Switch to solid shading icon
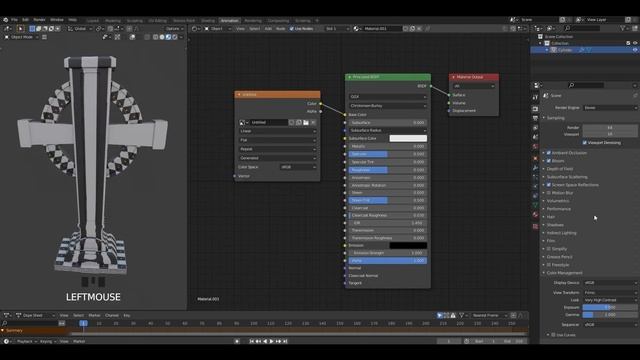 (x=162, y=37)
